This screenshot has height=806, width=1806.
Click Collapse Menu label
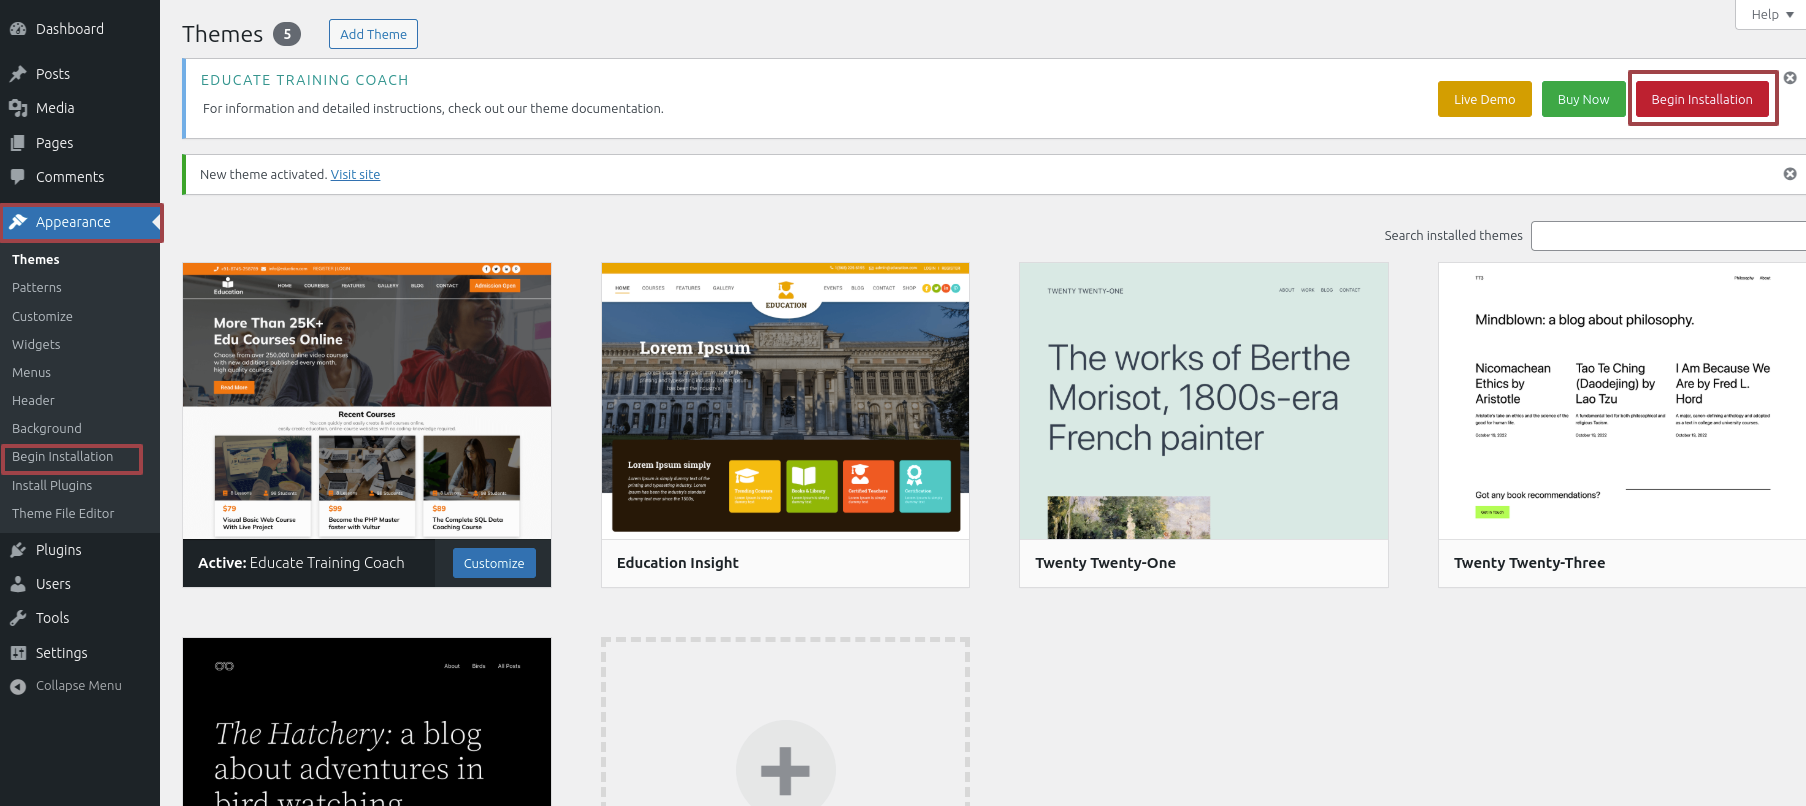(x=79, y=686)
